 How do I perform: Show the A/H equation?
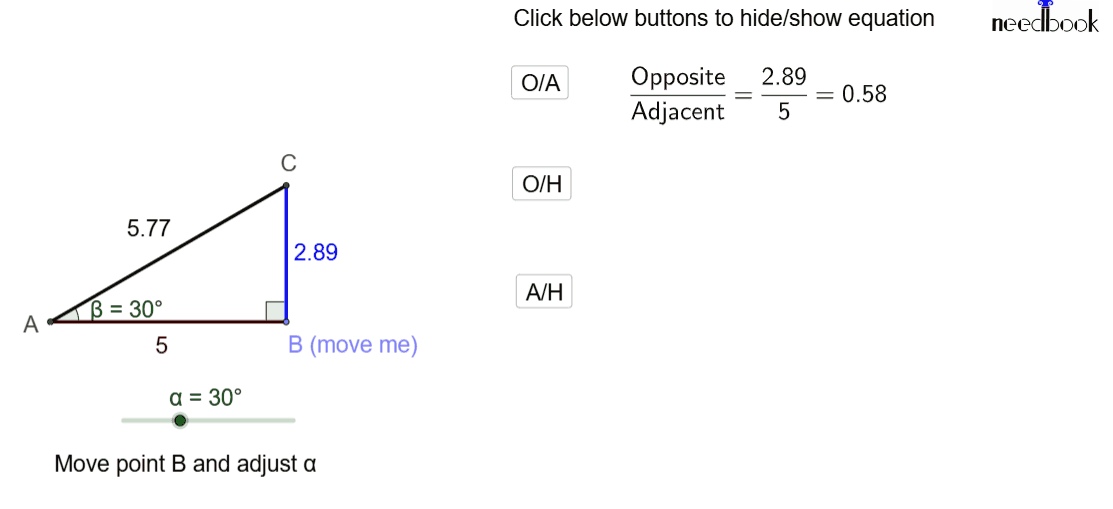point(544,292)
